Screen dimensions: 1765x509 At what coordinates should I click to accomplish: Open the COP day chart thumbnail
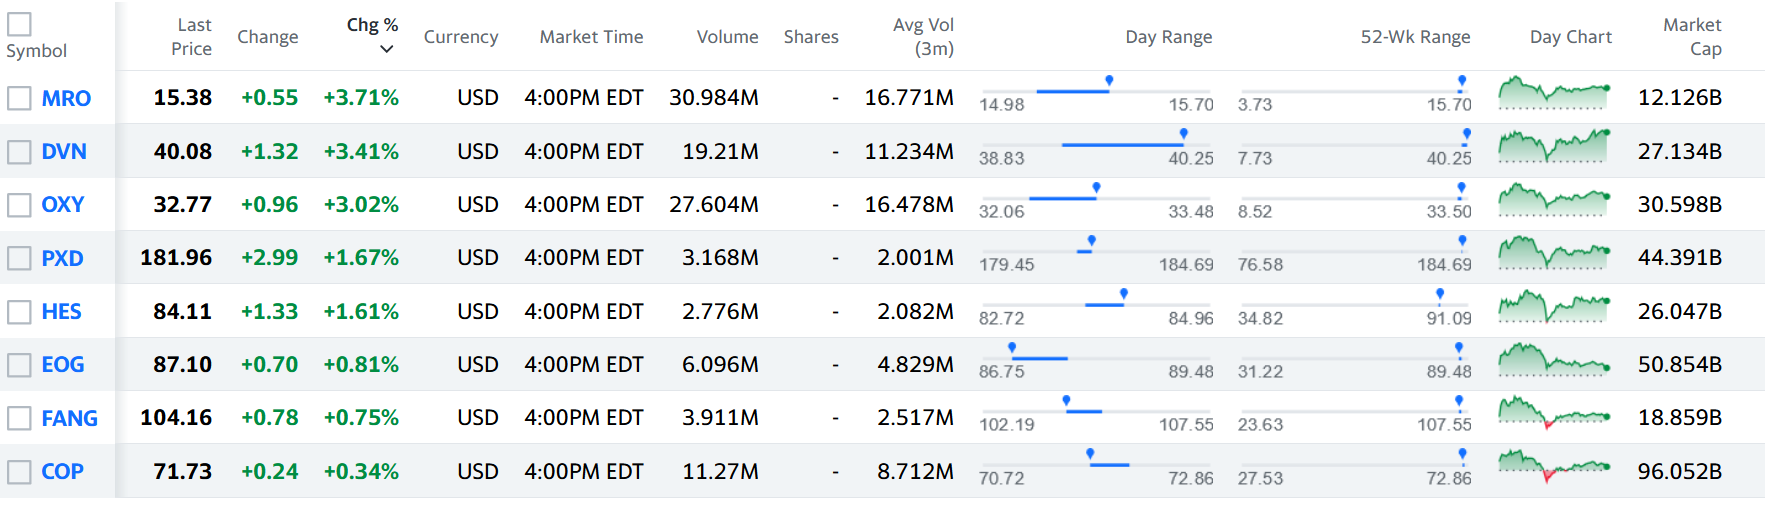click(x=1553, y=467)
